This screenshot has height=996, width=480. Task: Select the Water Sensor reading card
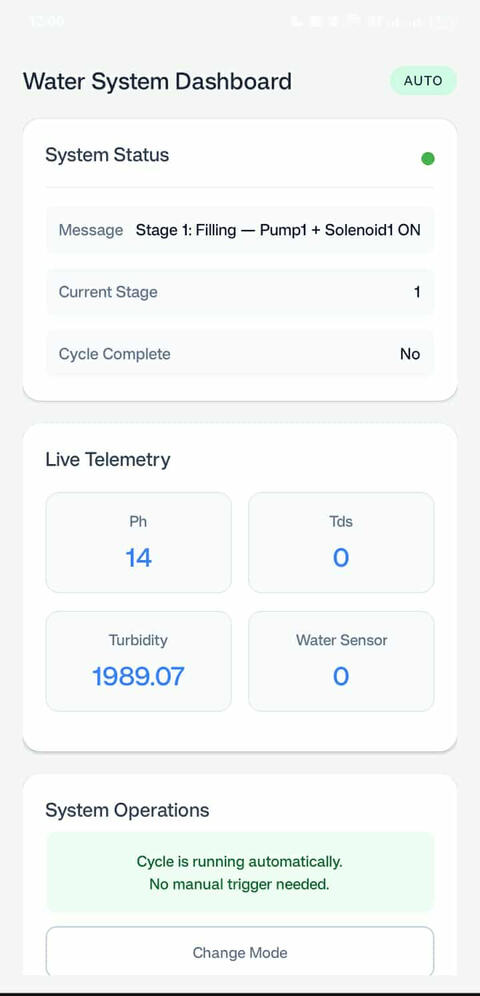pyautogui.click(x=341, y=661)
